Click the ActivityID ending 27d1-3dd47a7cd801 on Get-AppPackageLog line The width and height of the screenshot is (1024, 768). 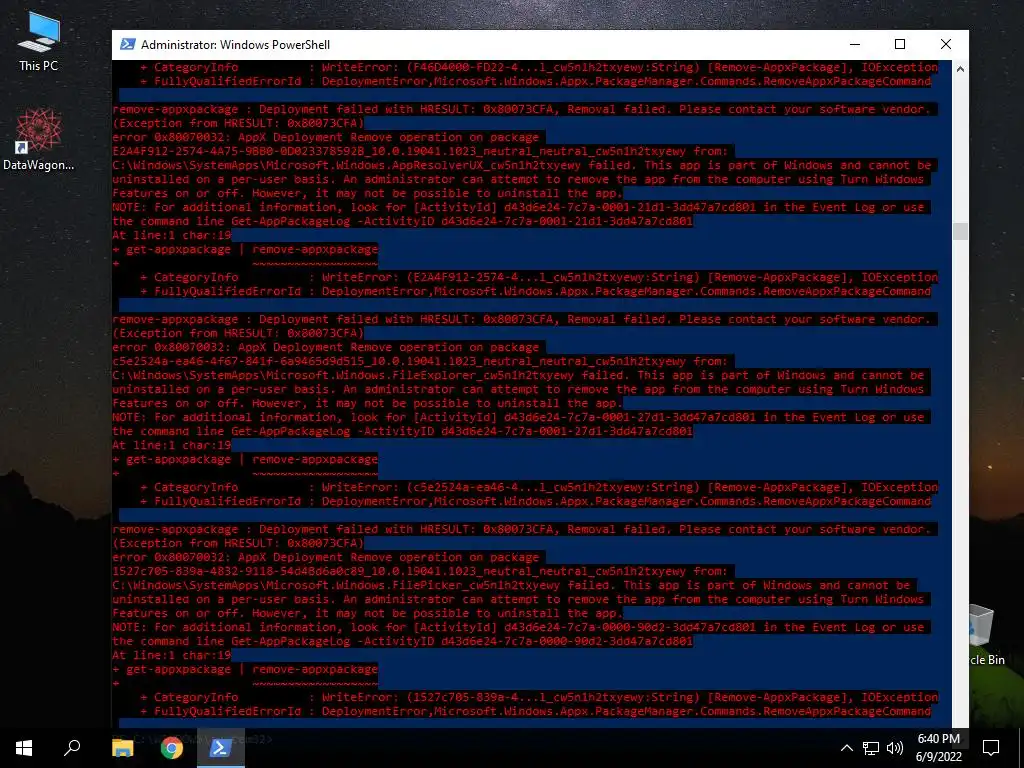pos(566,432)
